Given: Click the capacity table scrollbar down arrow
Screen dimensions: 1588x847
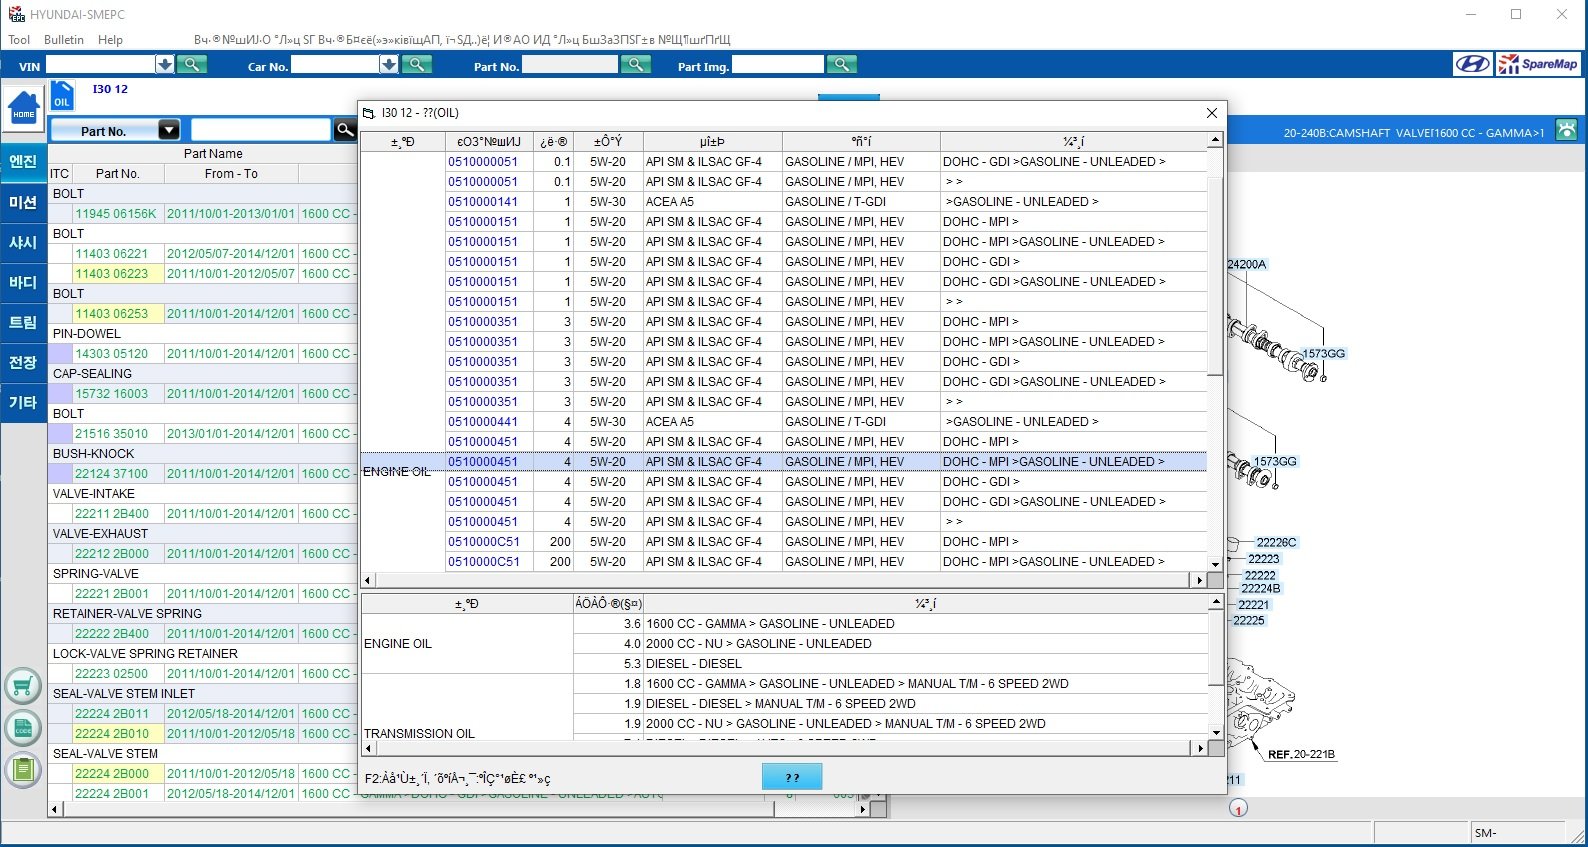Looking at the screenshot, I should click(1215, 732).
